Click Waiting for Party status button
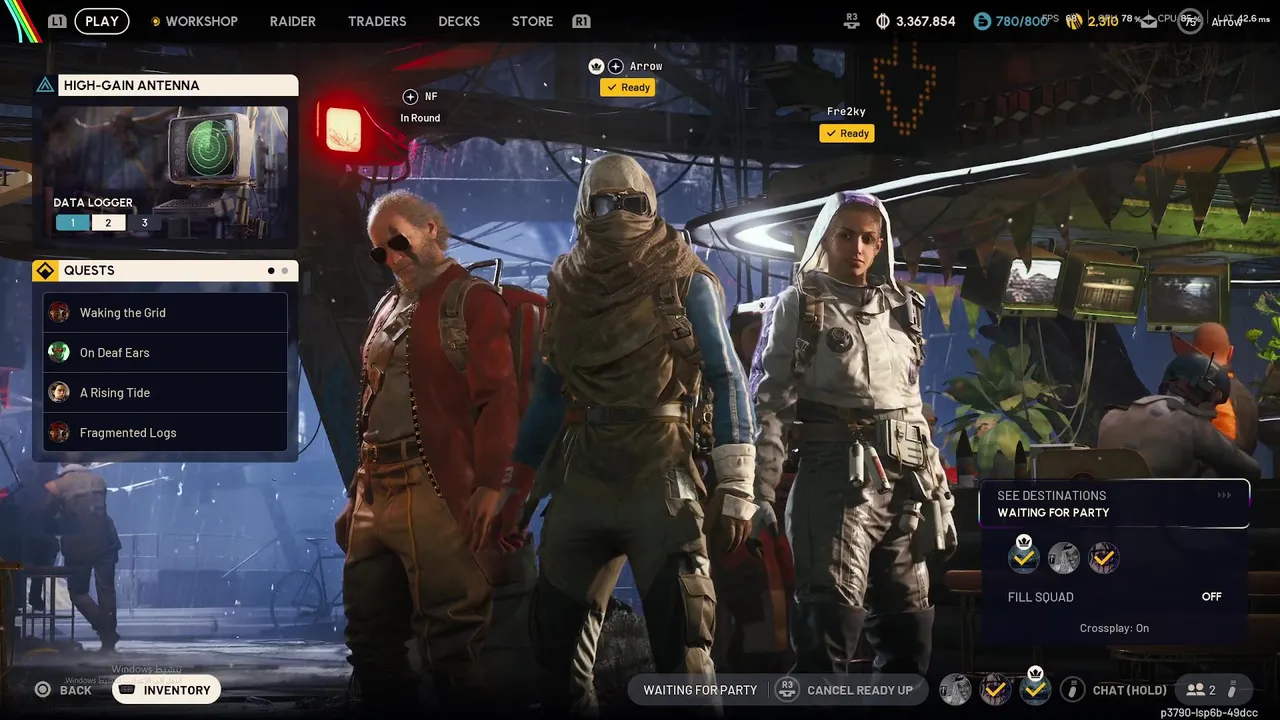Viewport: 1280px width, 720px height. tap(700, 690)
